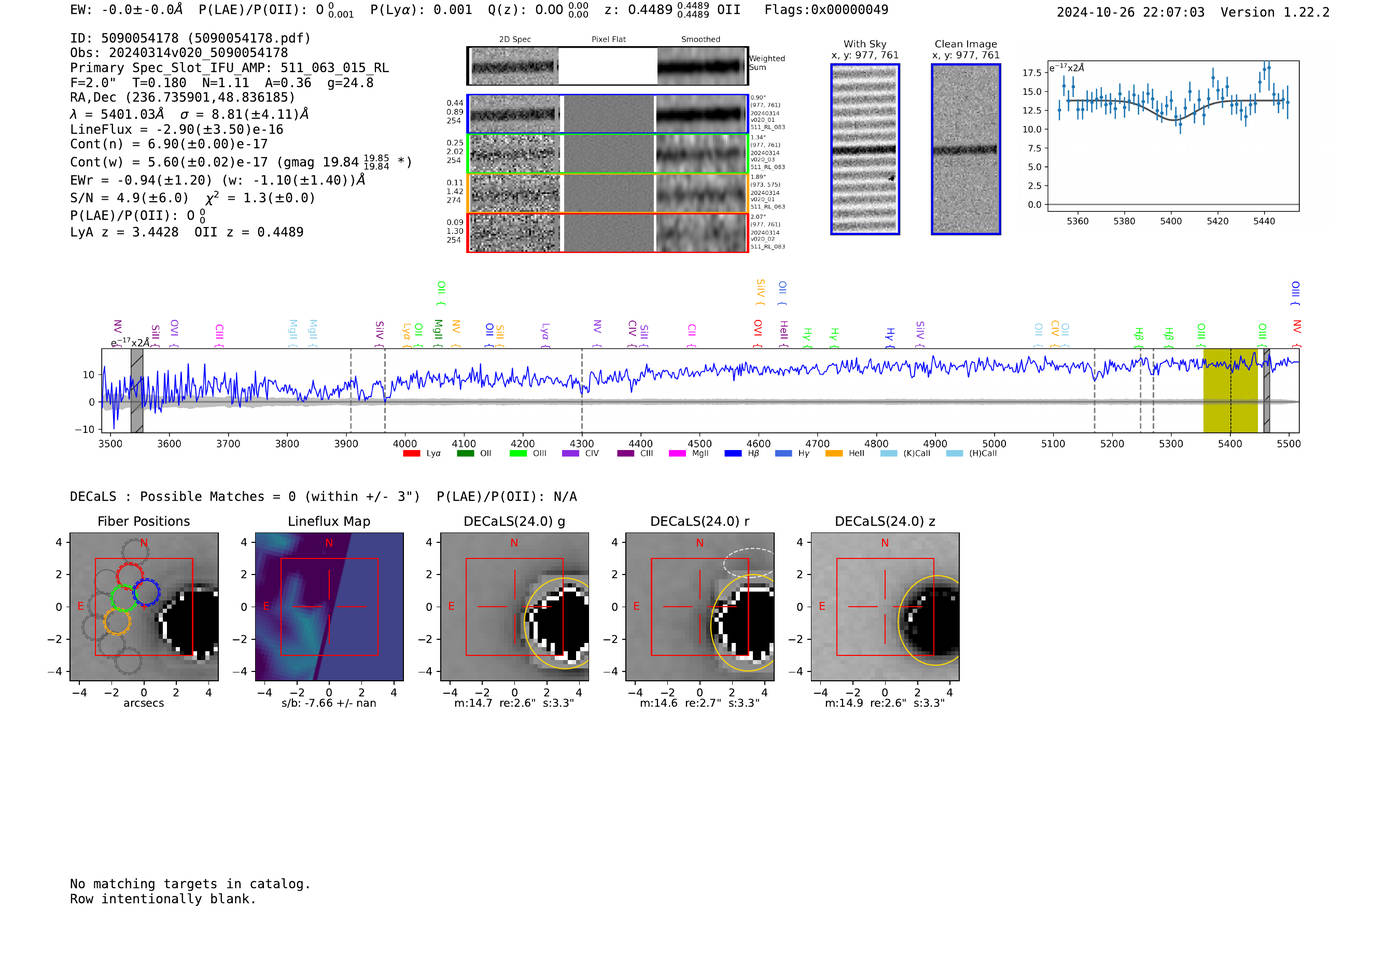Select the green fiber circle in Fiber Positions
Viewport: 1400px width, 953px height.
tap(124, 598)
